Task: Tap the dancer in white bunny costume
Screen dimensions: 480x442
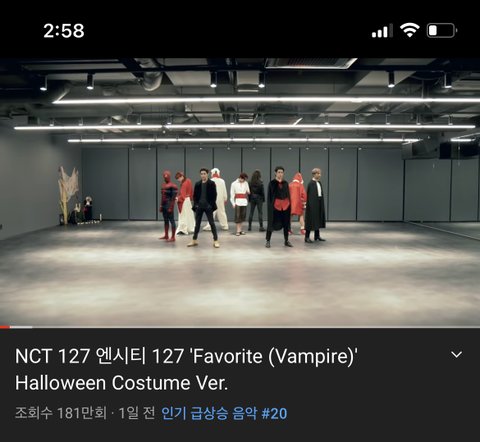Action: (x=220, y=199)
